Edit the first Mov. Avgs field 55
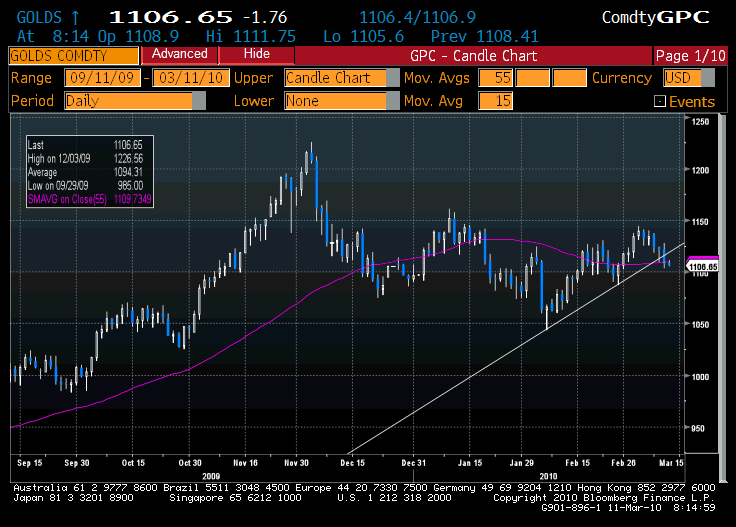The height and width of the screenshot is (527, 736). (496, 78)
